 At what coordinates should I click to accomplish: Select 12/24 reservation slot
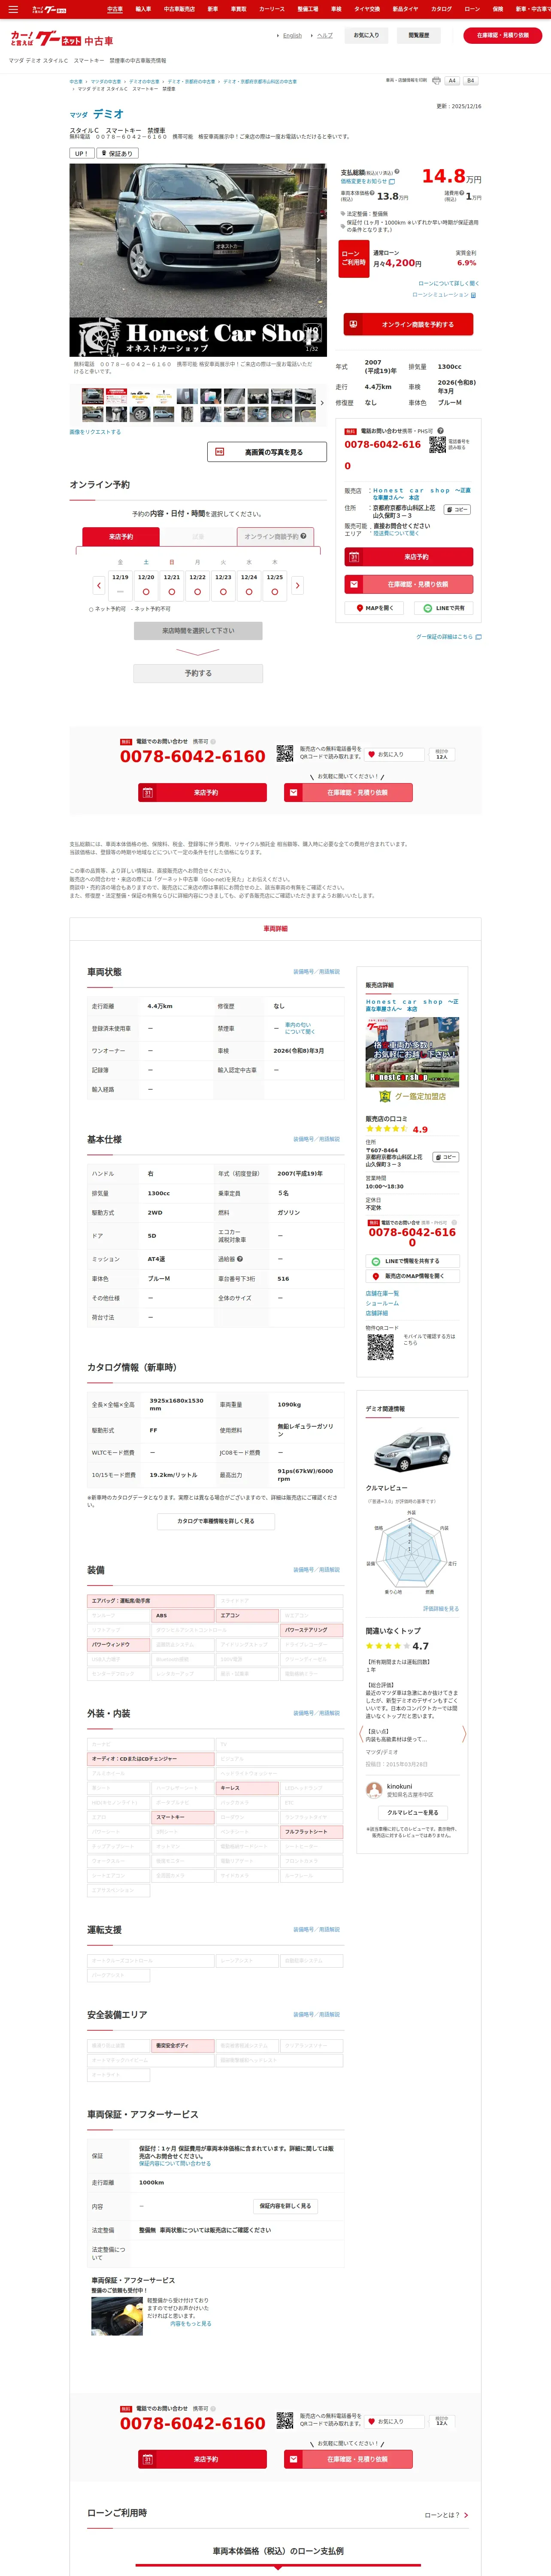pyautogui.click(x=249, y=585)
